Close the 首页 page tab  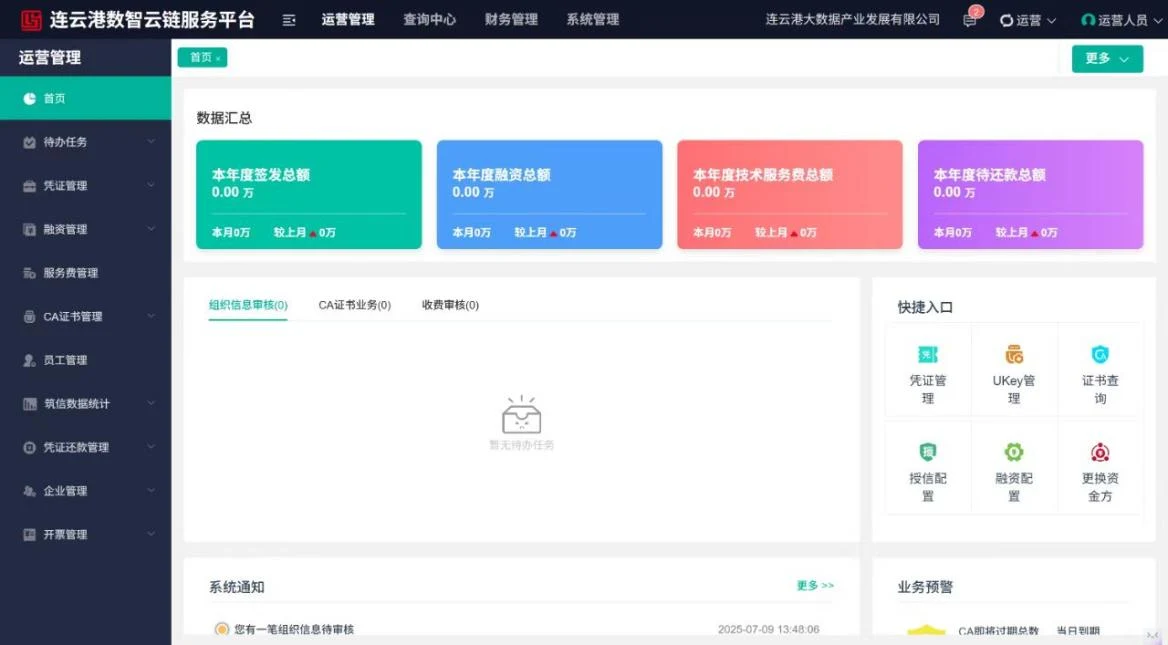click(x=218, y=58)
